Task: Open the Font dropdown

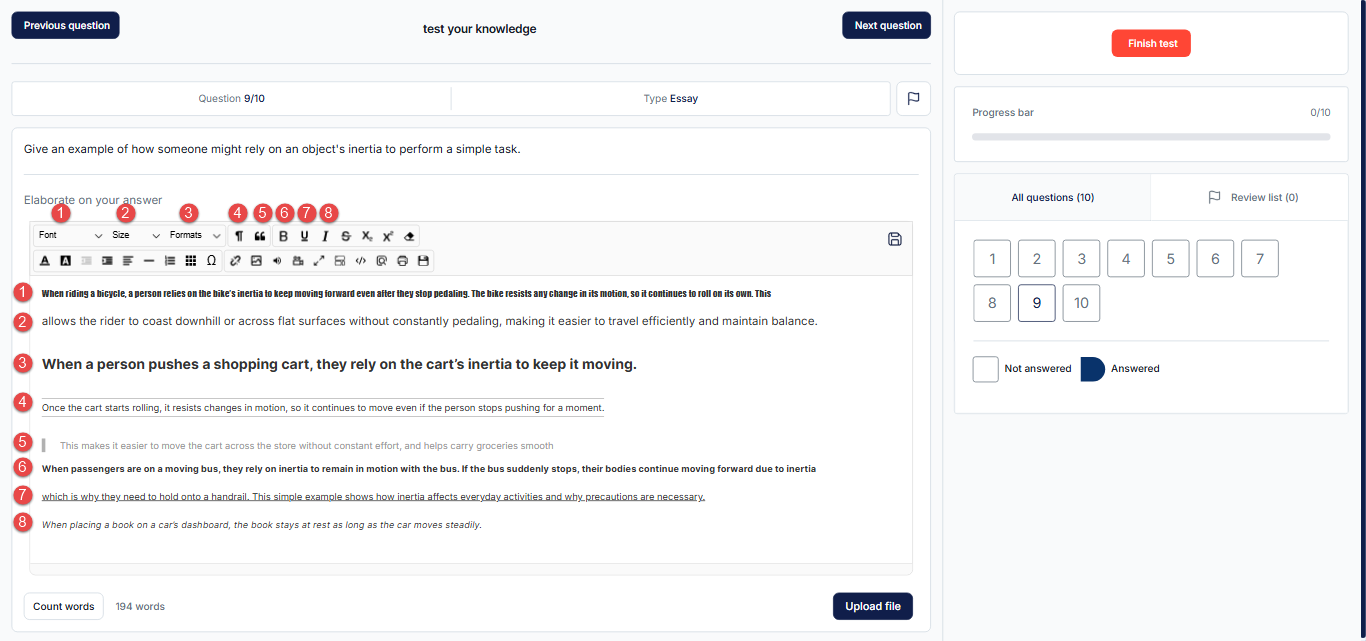Action: click(x=70, y=235)
